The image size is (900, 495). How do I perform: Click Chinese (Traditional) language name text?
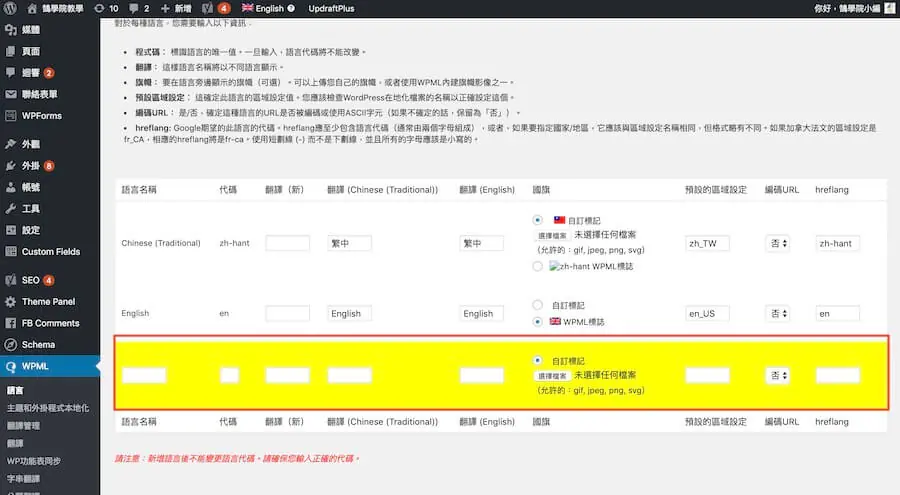point(161,243)
